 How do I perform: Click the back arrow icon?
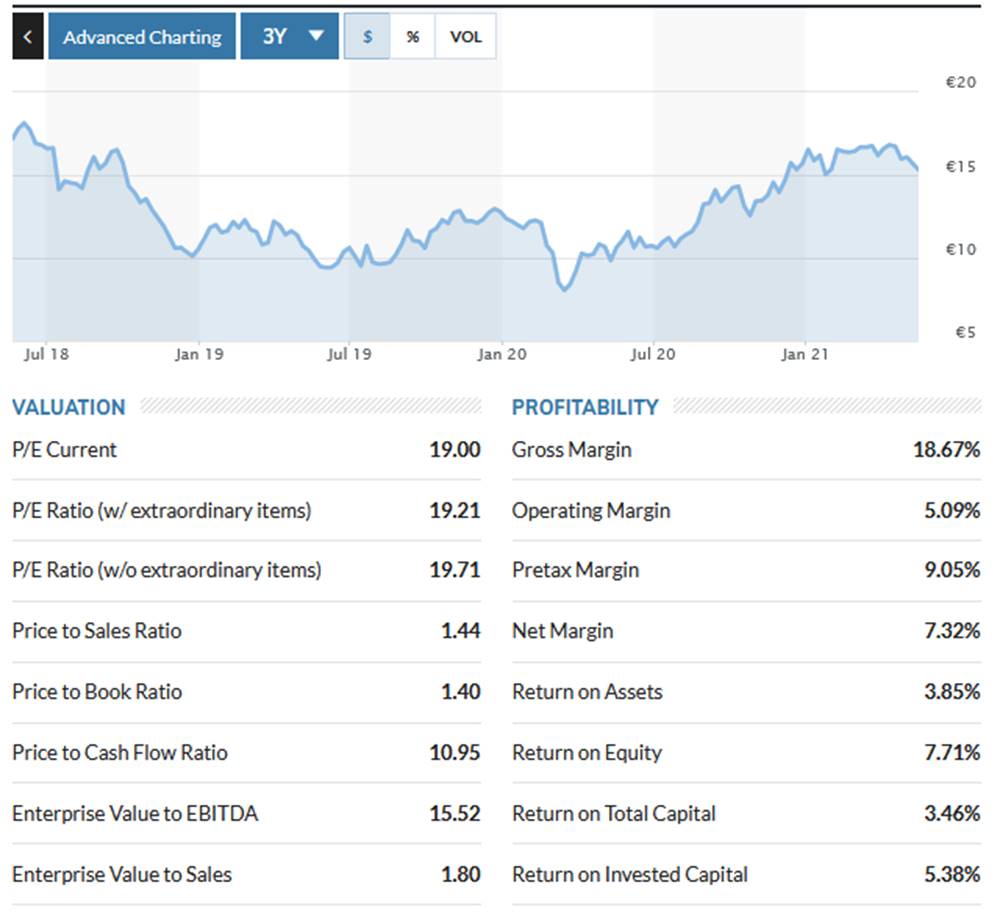click(28, 37)
